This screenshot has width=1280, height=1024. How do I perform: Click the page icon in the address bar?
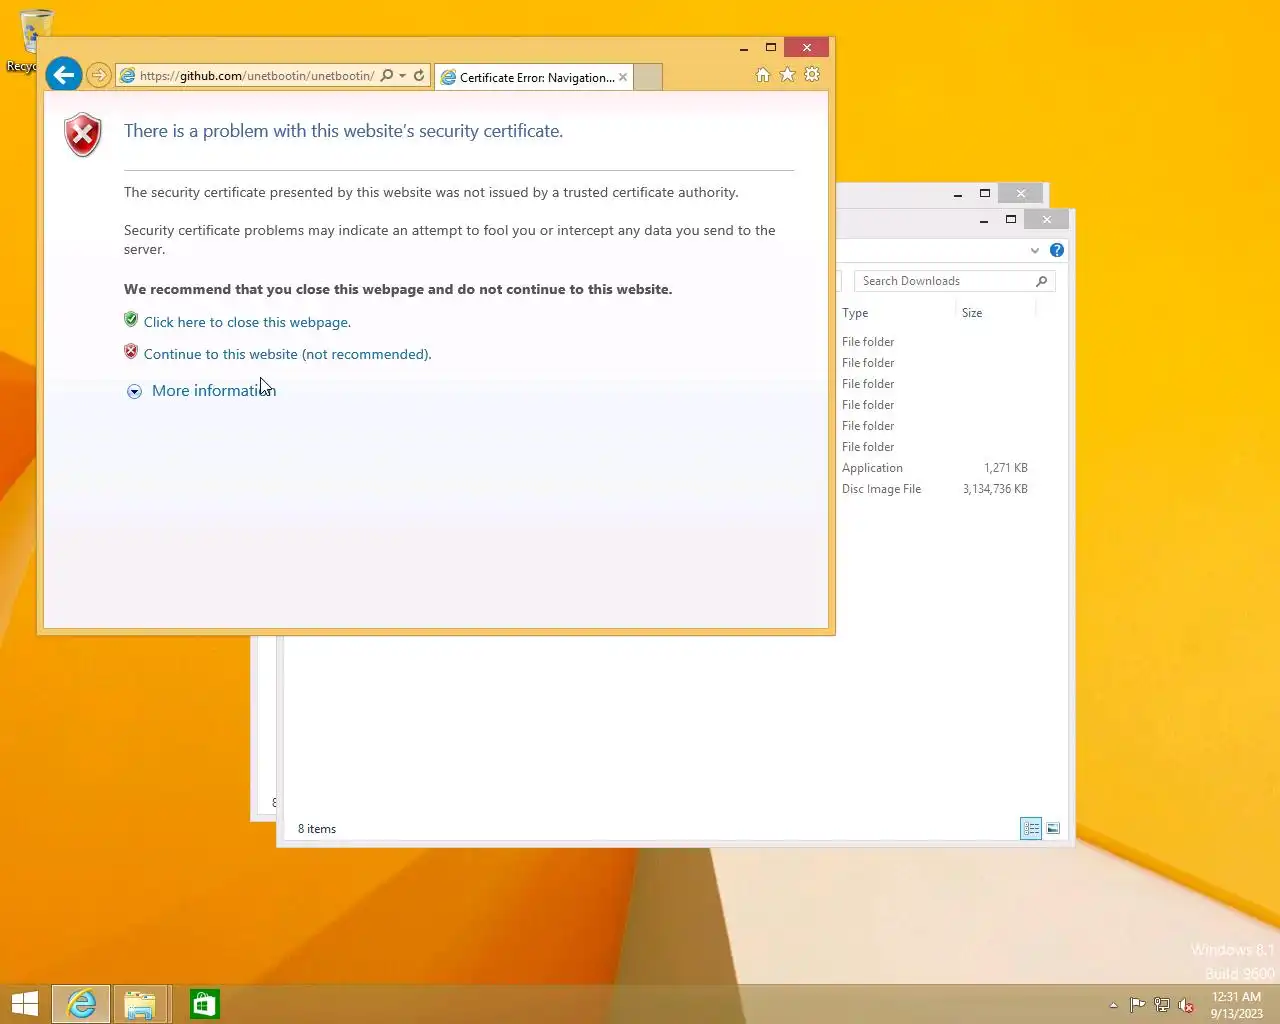pyautogui.click(x=128, y=76)
